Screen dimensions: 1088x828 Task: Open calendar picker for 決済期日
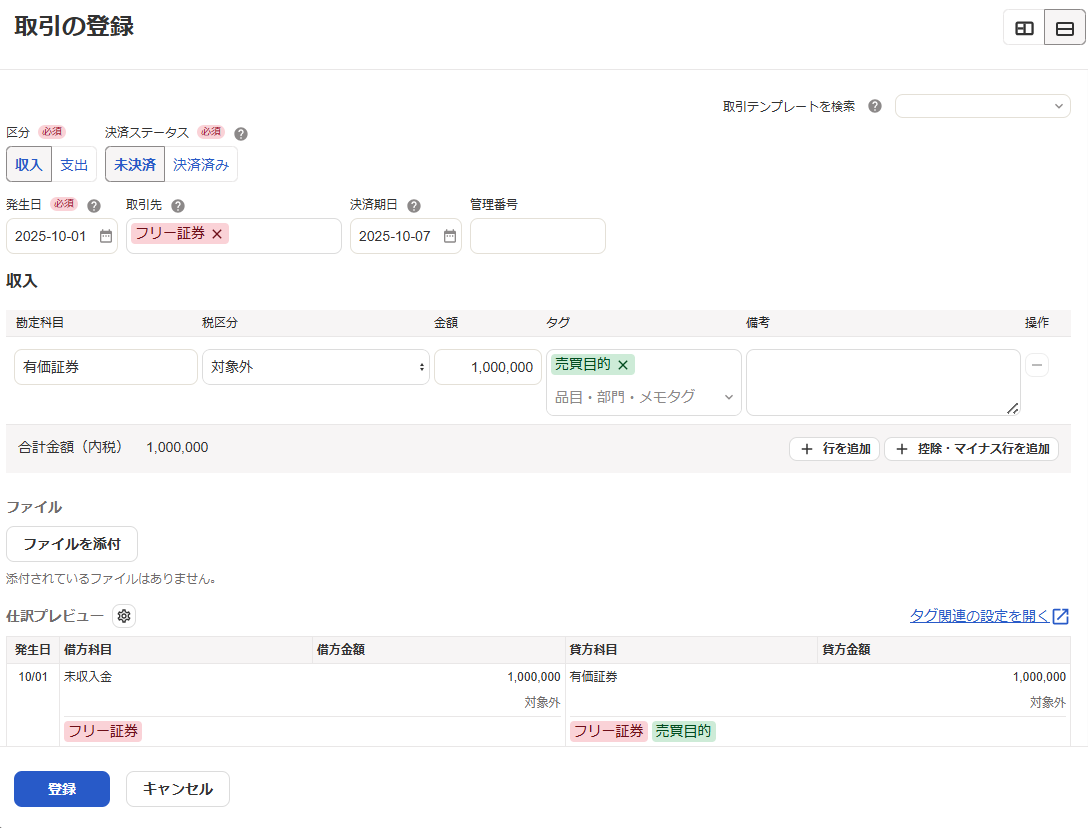pos(450,236)
